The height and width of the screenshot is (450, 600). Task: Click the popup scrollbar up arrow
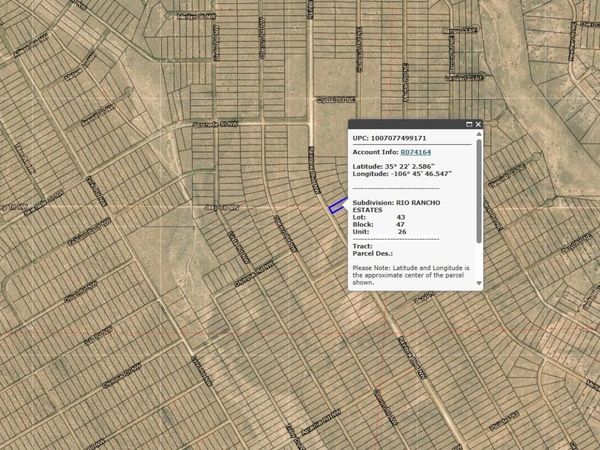(479, 134)
